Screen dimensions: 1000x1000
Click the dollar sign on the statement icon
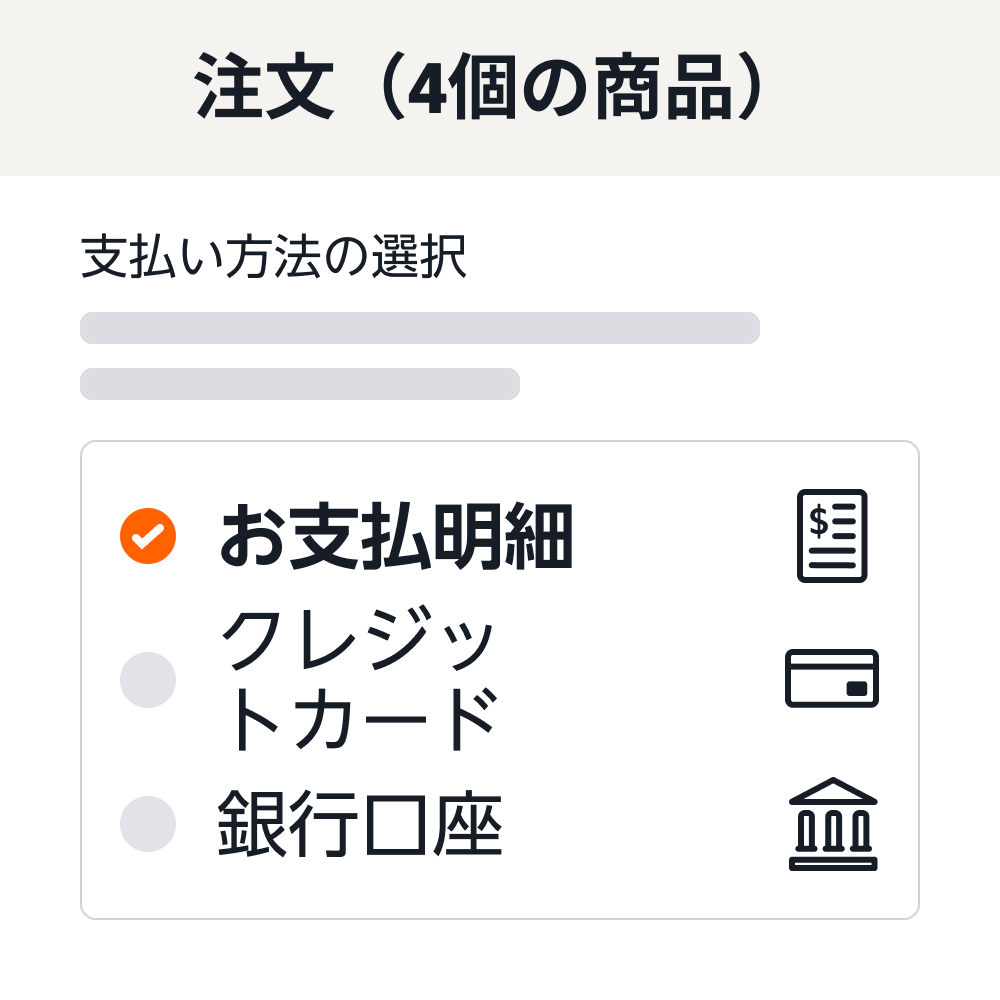[818, 519]
